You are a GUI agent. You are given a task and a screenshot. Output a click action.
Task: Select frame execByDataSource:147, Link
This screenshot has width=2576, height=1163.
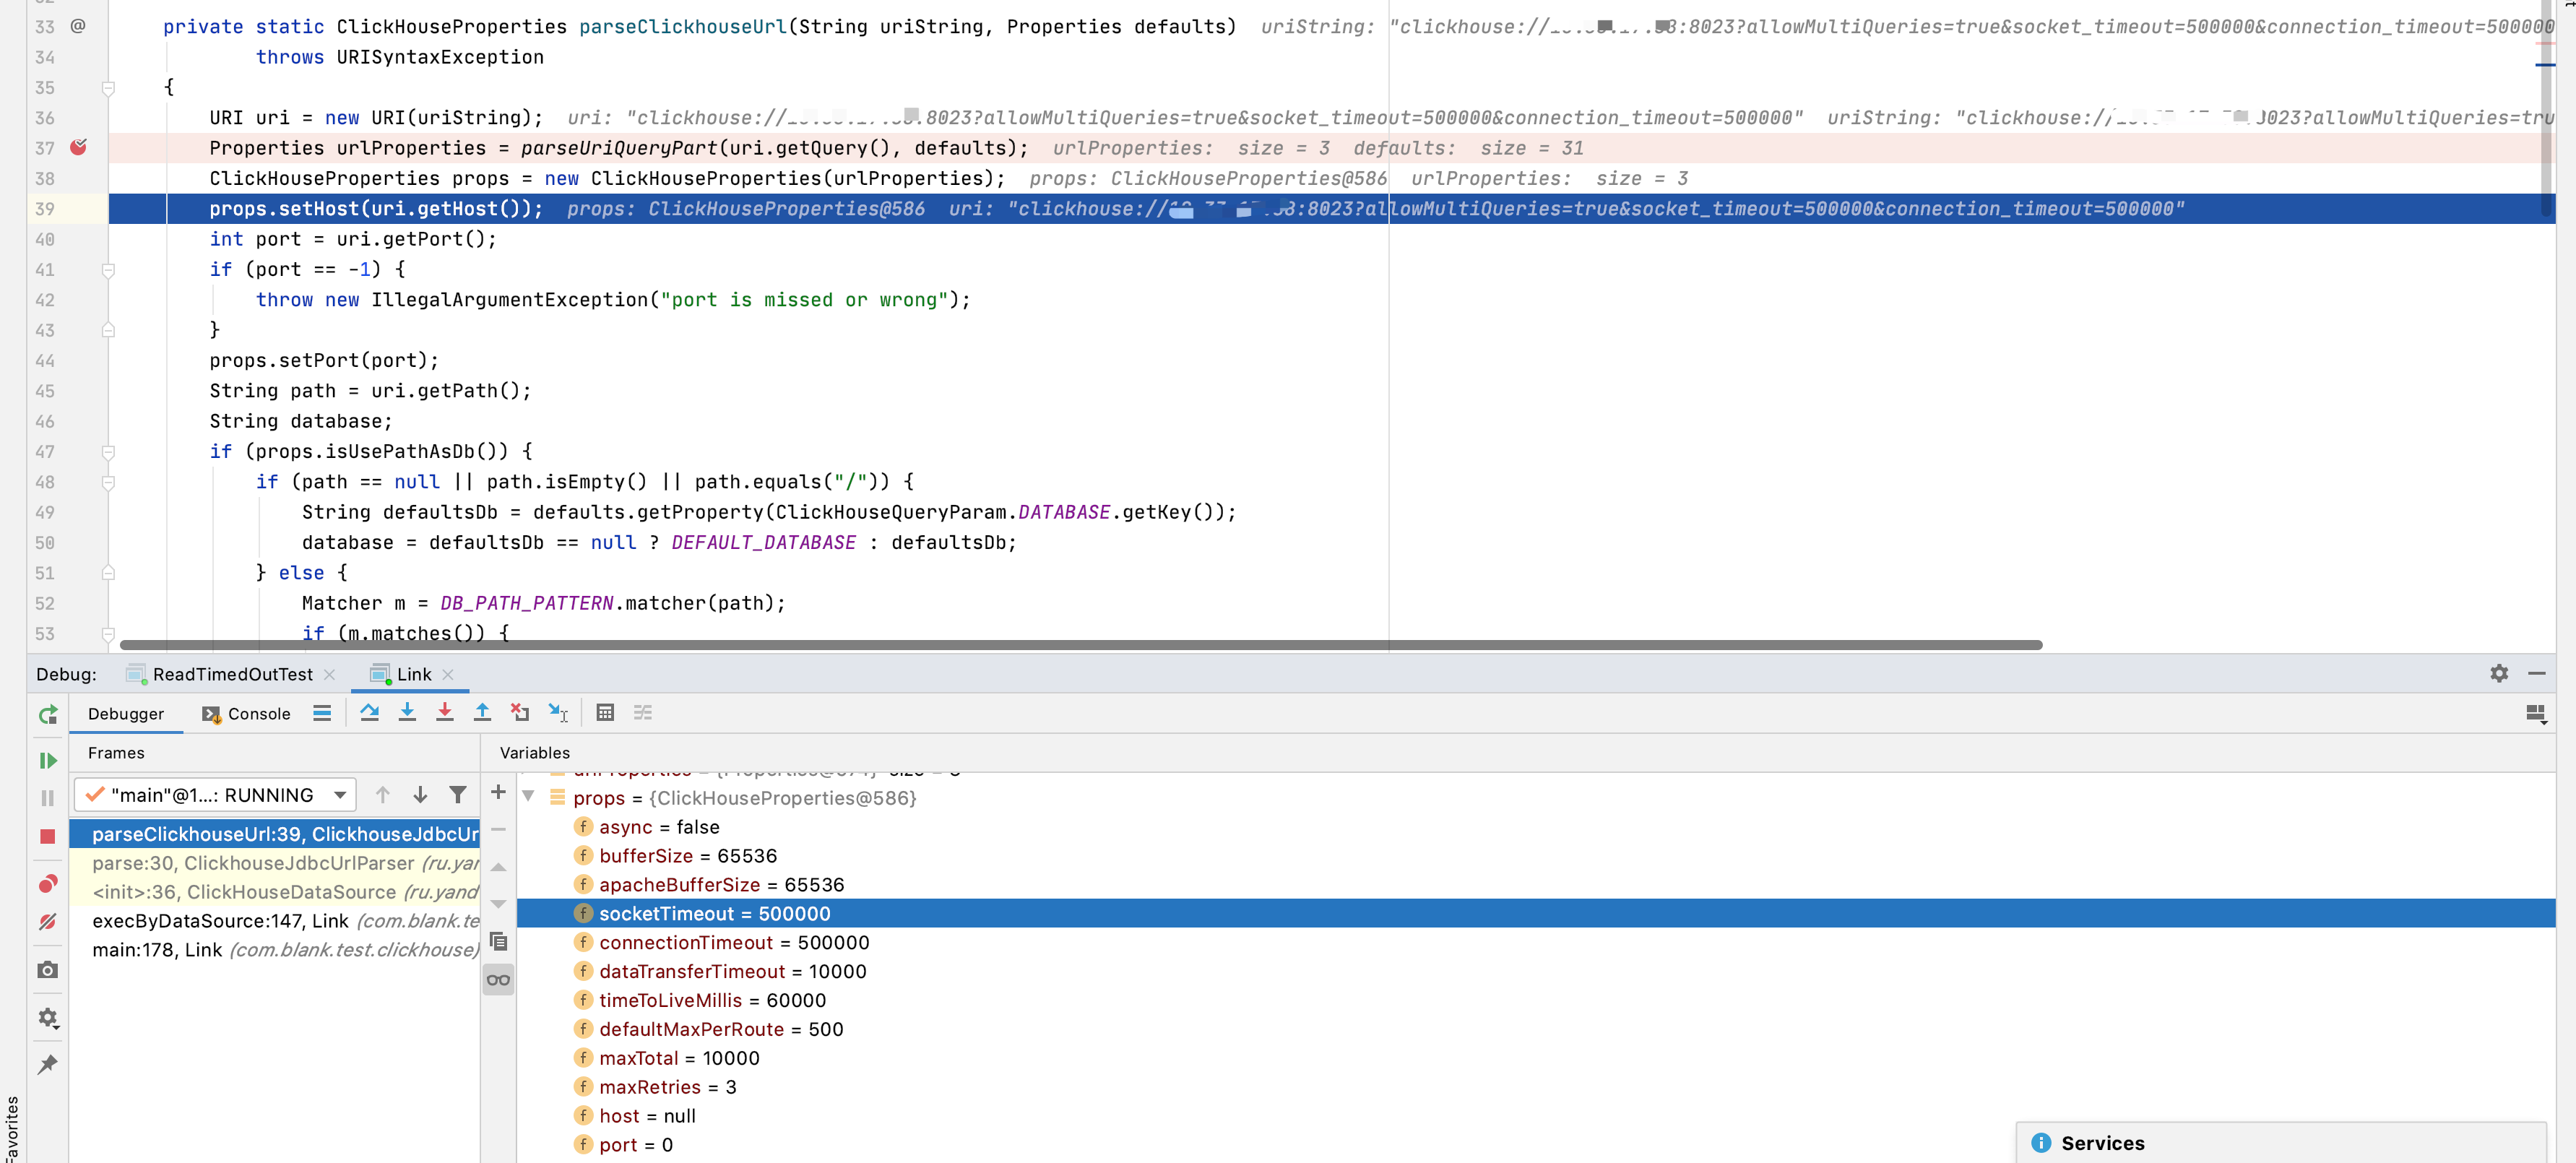click(x=275, y=922)
